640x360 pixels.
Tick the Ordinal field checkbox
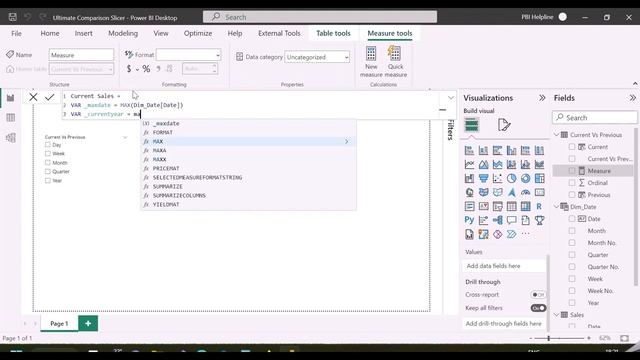click(x=572, y=183)
